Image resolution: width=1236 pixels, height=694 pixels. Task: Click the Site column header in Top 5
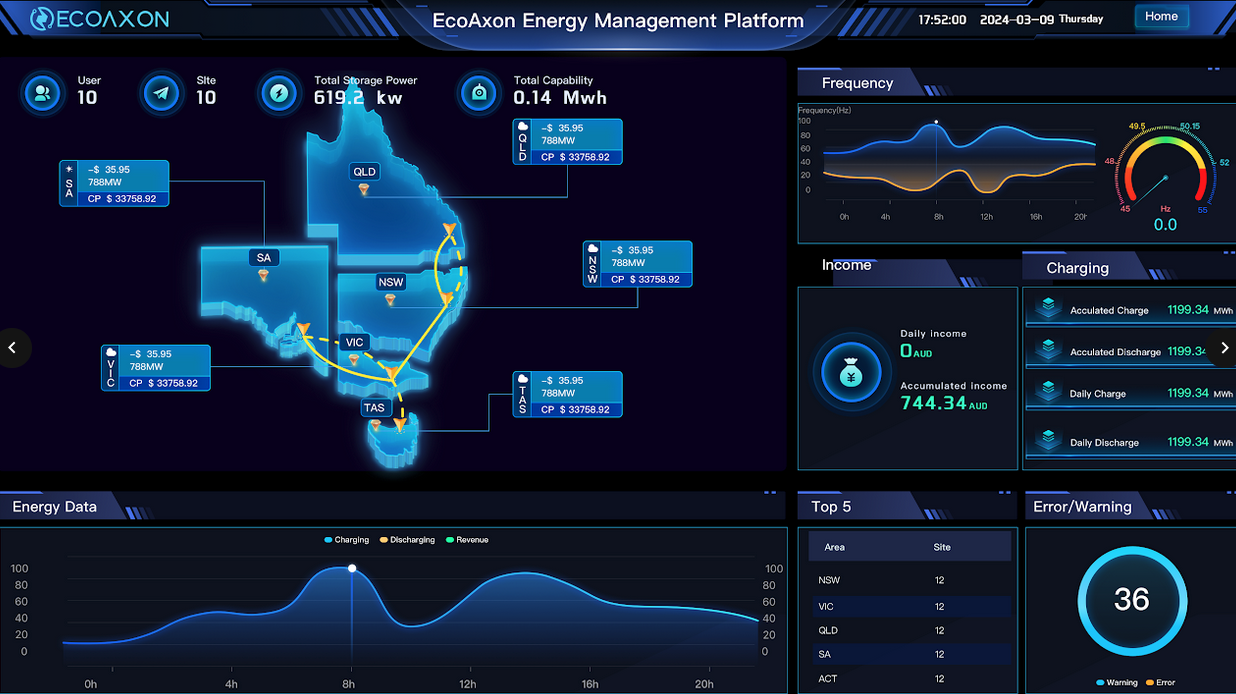(942, 547)
